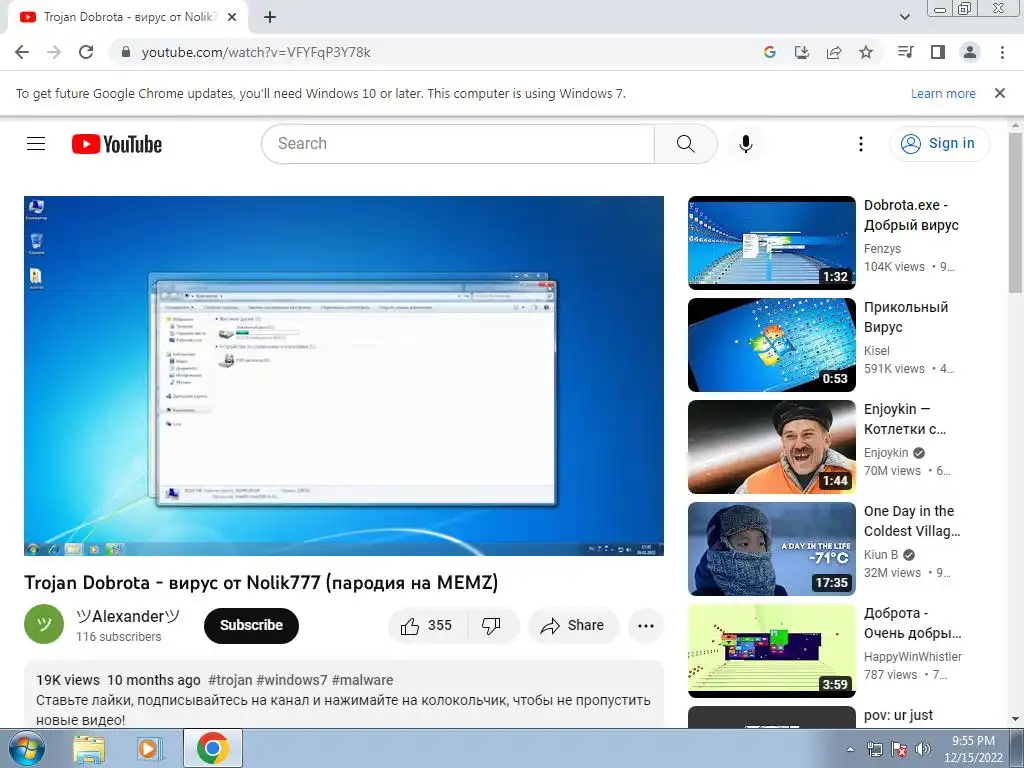Open the Прикольный Вирус video title

point(906,317)
